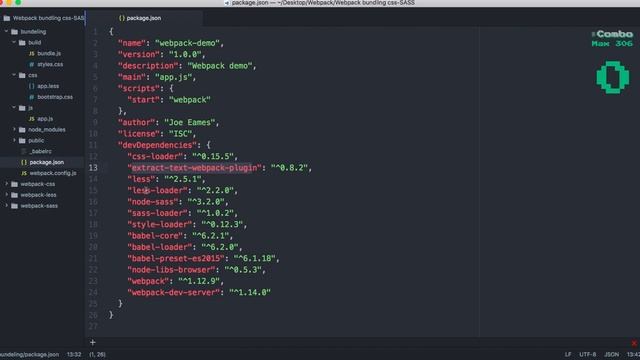Open the UTF-8 encoding selector
640x360 pixels.
(x=587, y=354)
